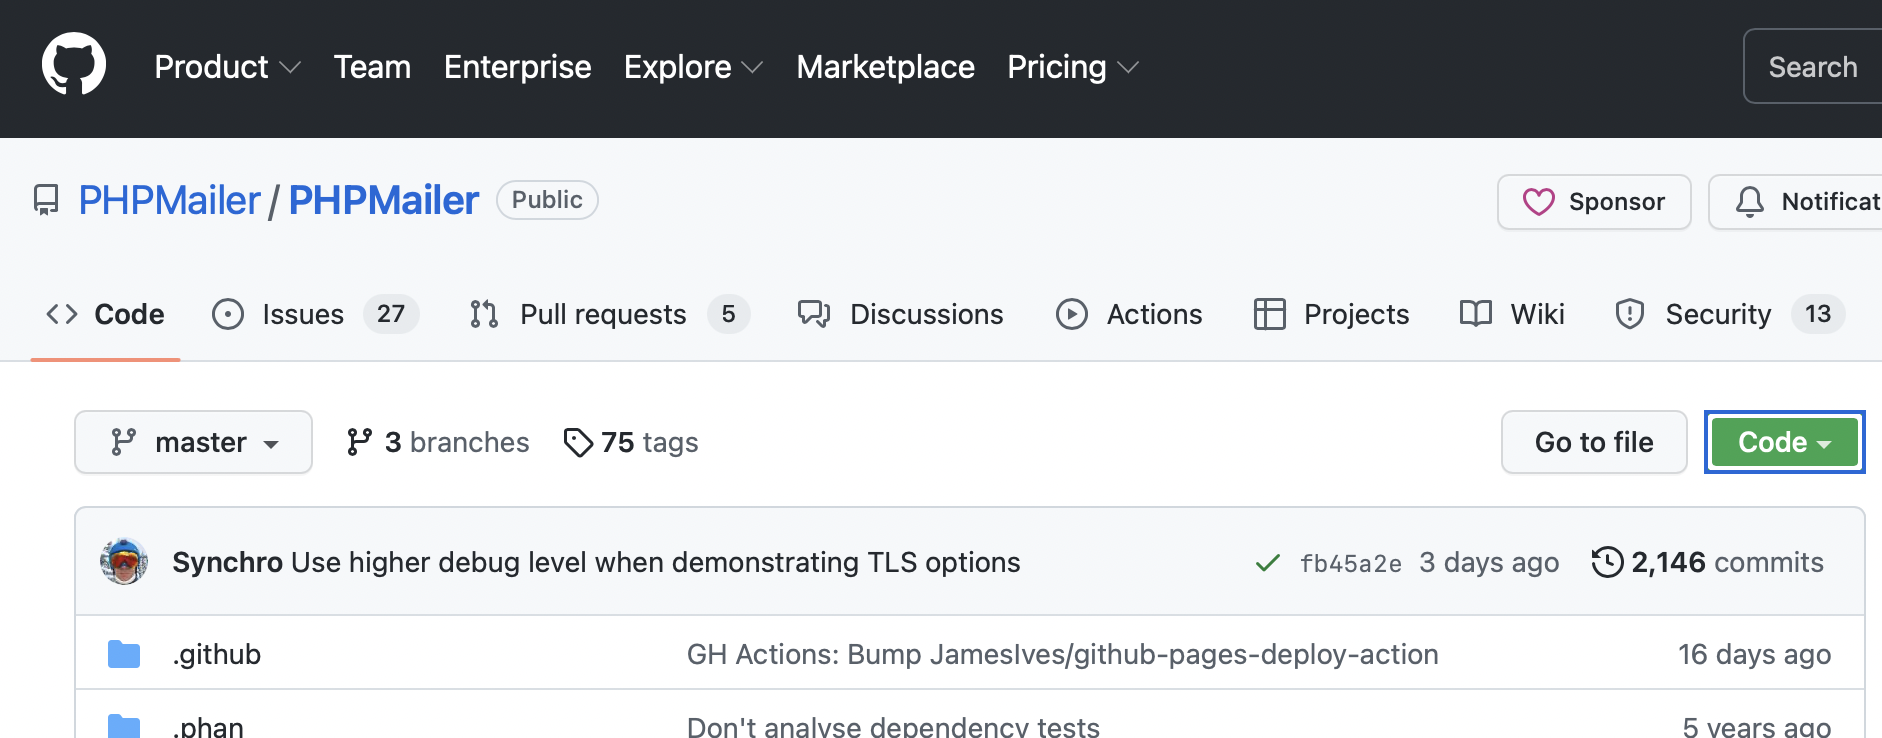Open 'Don't analyse dependency tests' commit message
This screenshot has height=738, width=1882.
(893, 727)
